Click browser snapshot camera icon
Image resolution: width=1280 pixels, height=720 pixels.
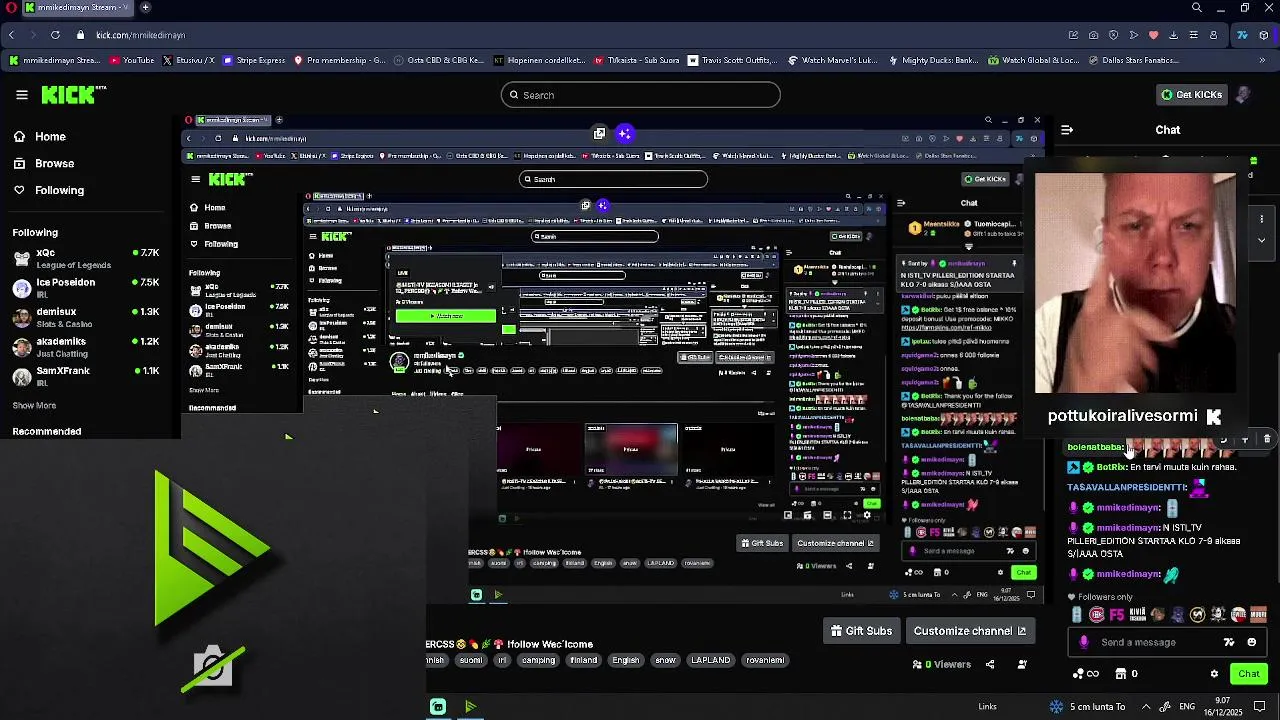point(1093,35)
